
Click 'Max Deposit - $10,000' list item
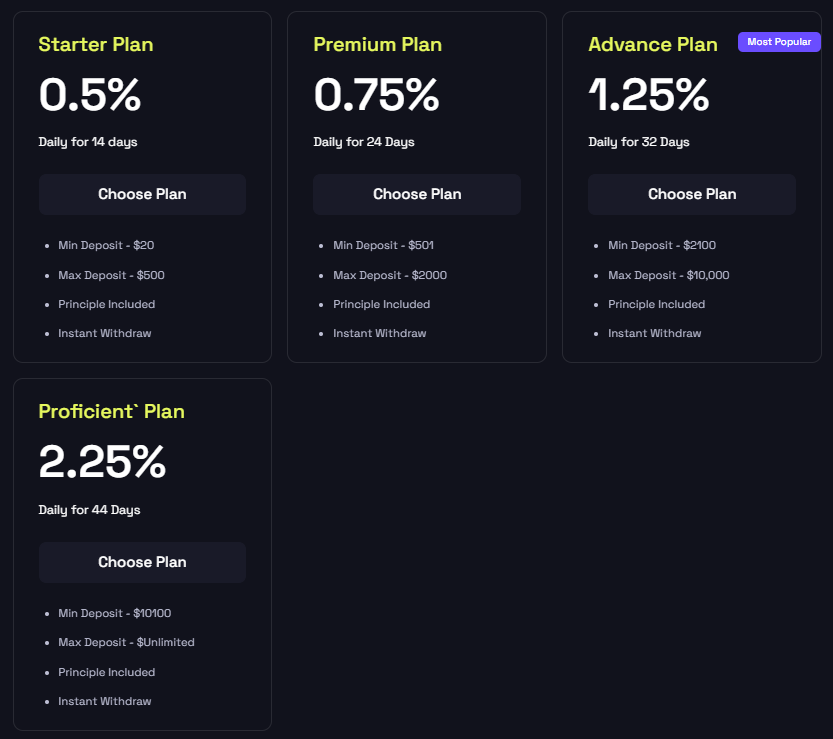point(668,275)
